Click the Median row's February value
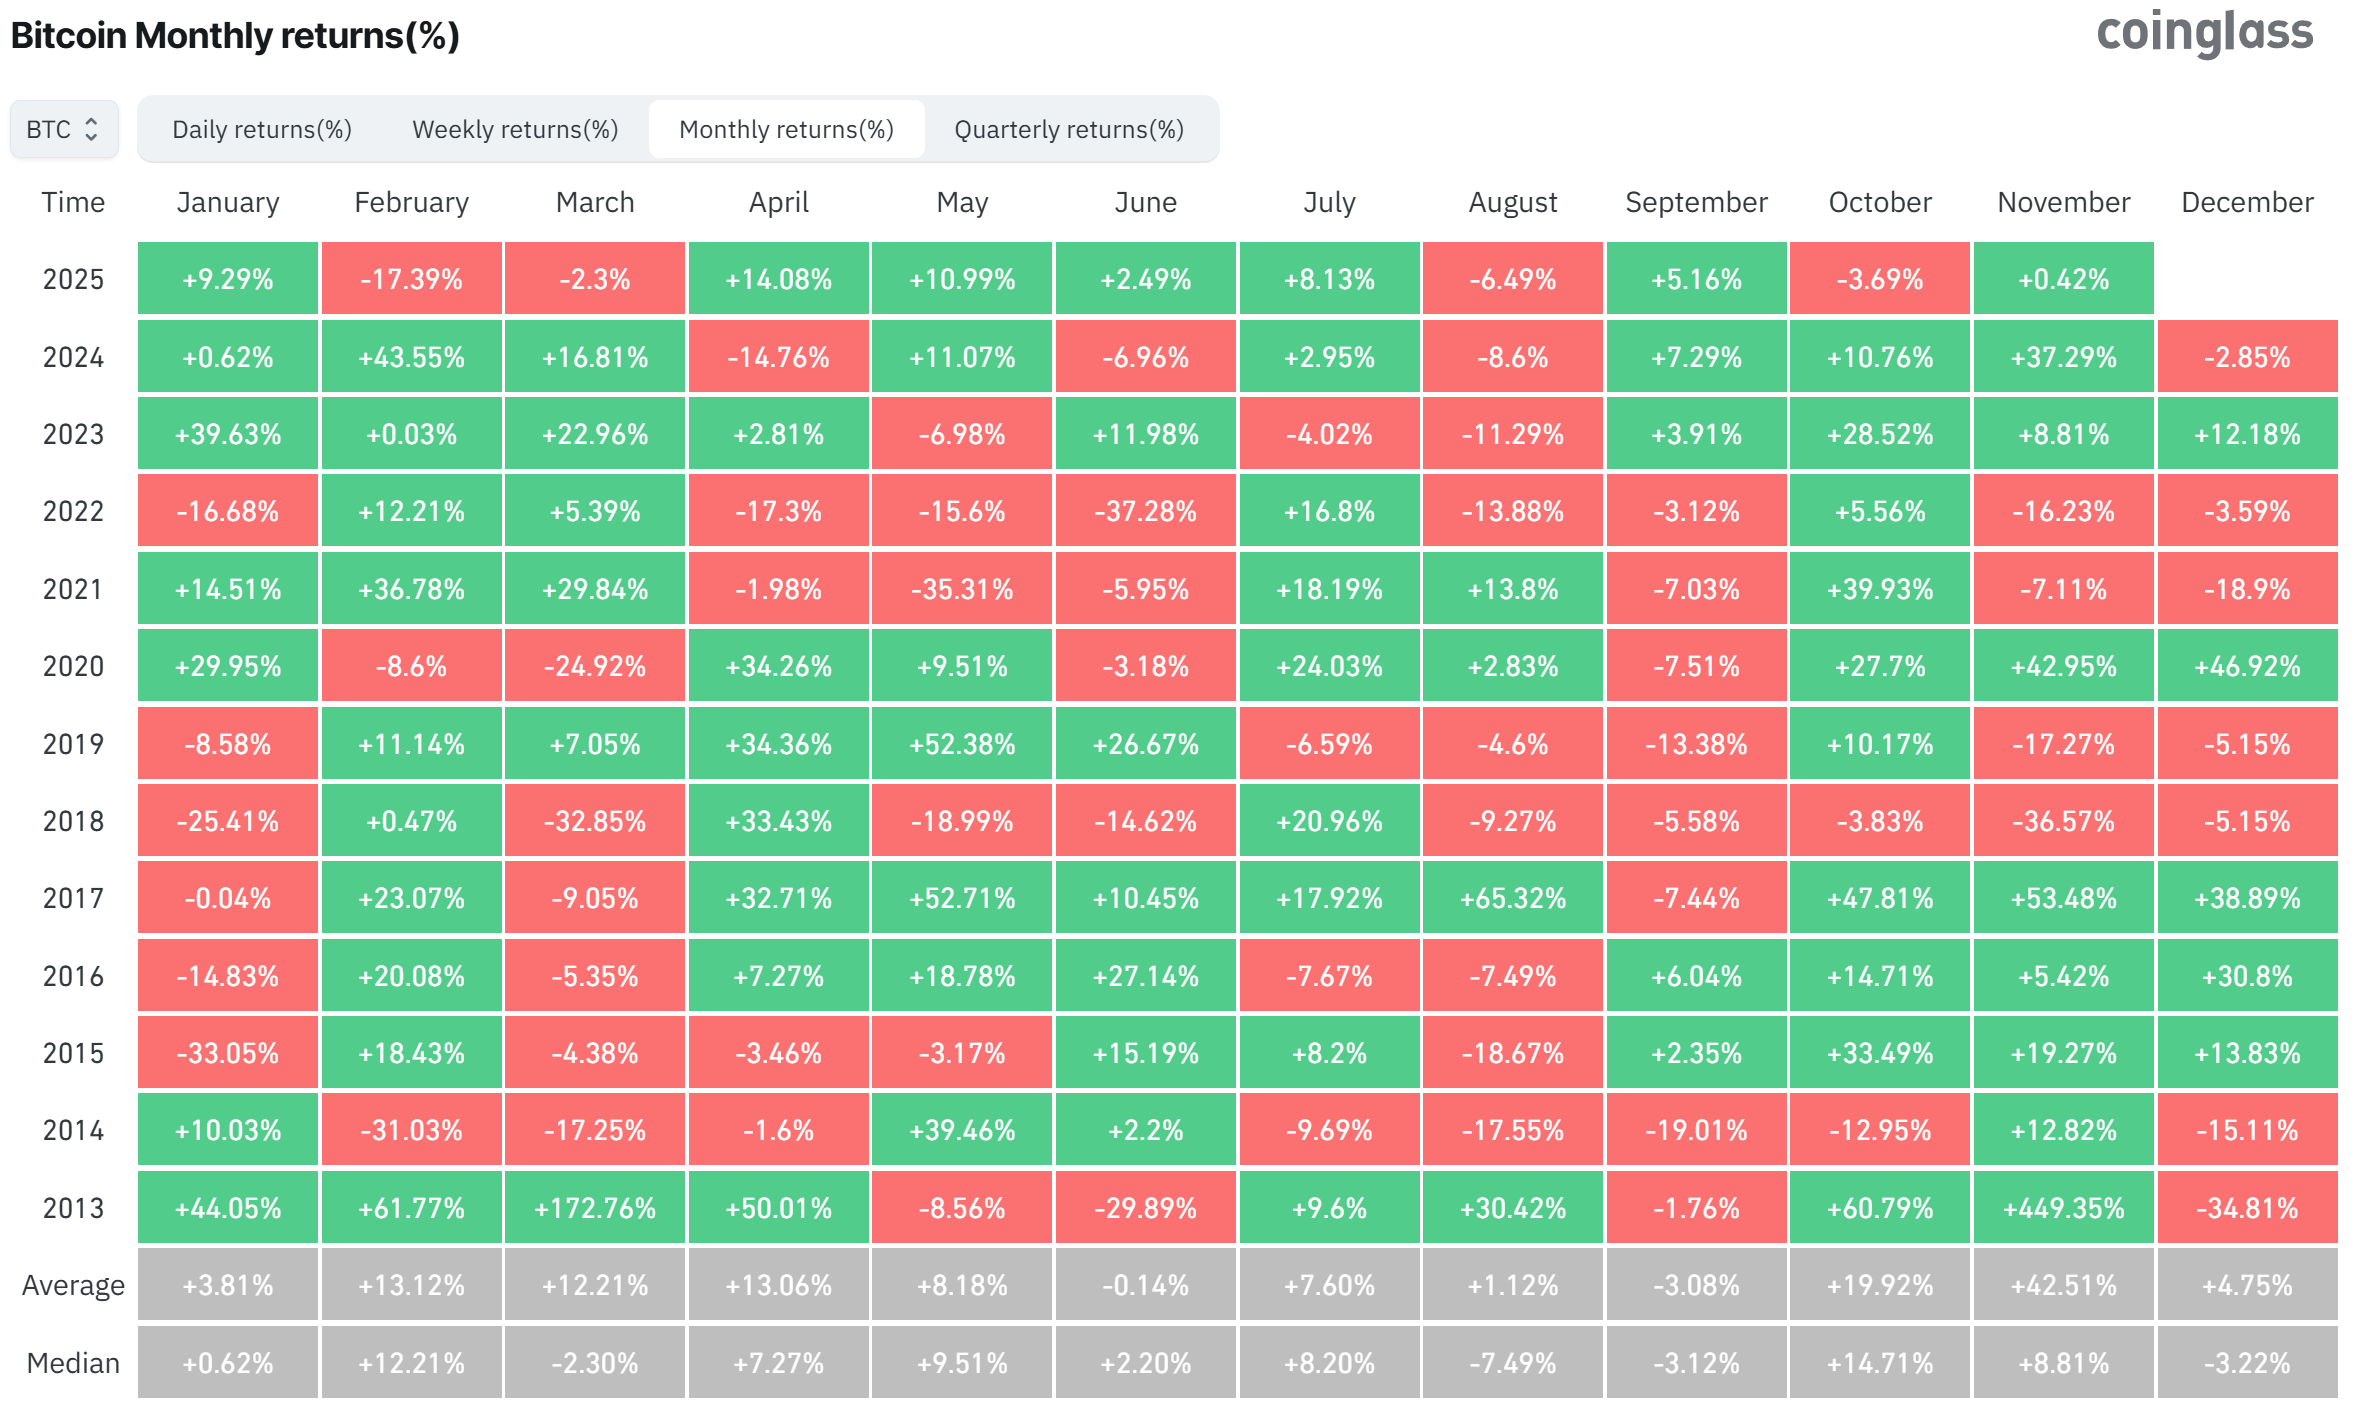 [x=411, y=1361]
